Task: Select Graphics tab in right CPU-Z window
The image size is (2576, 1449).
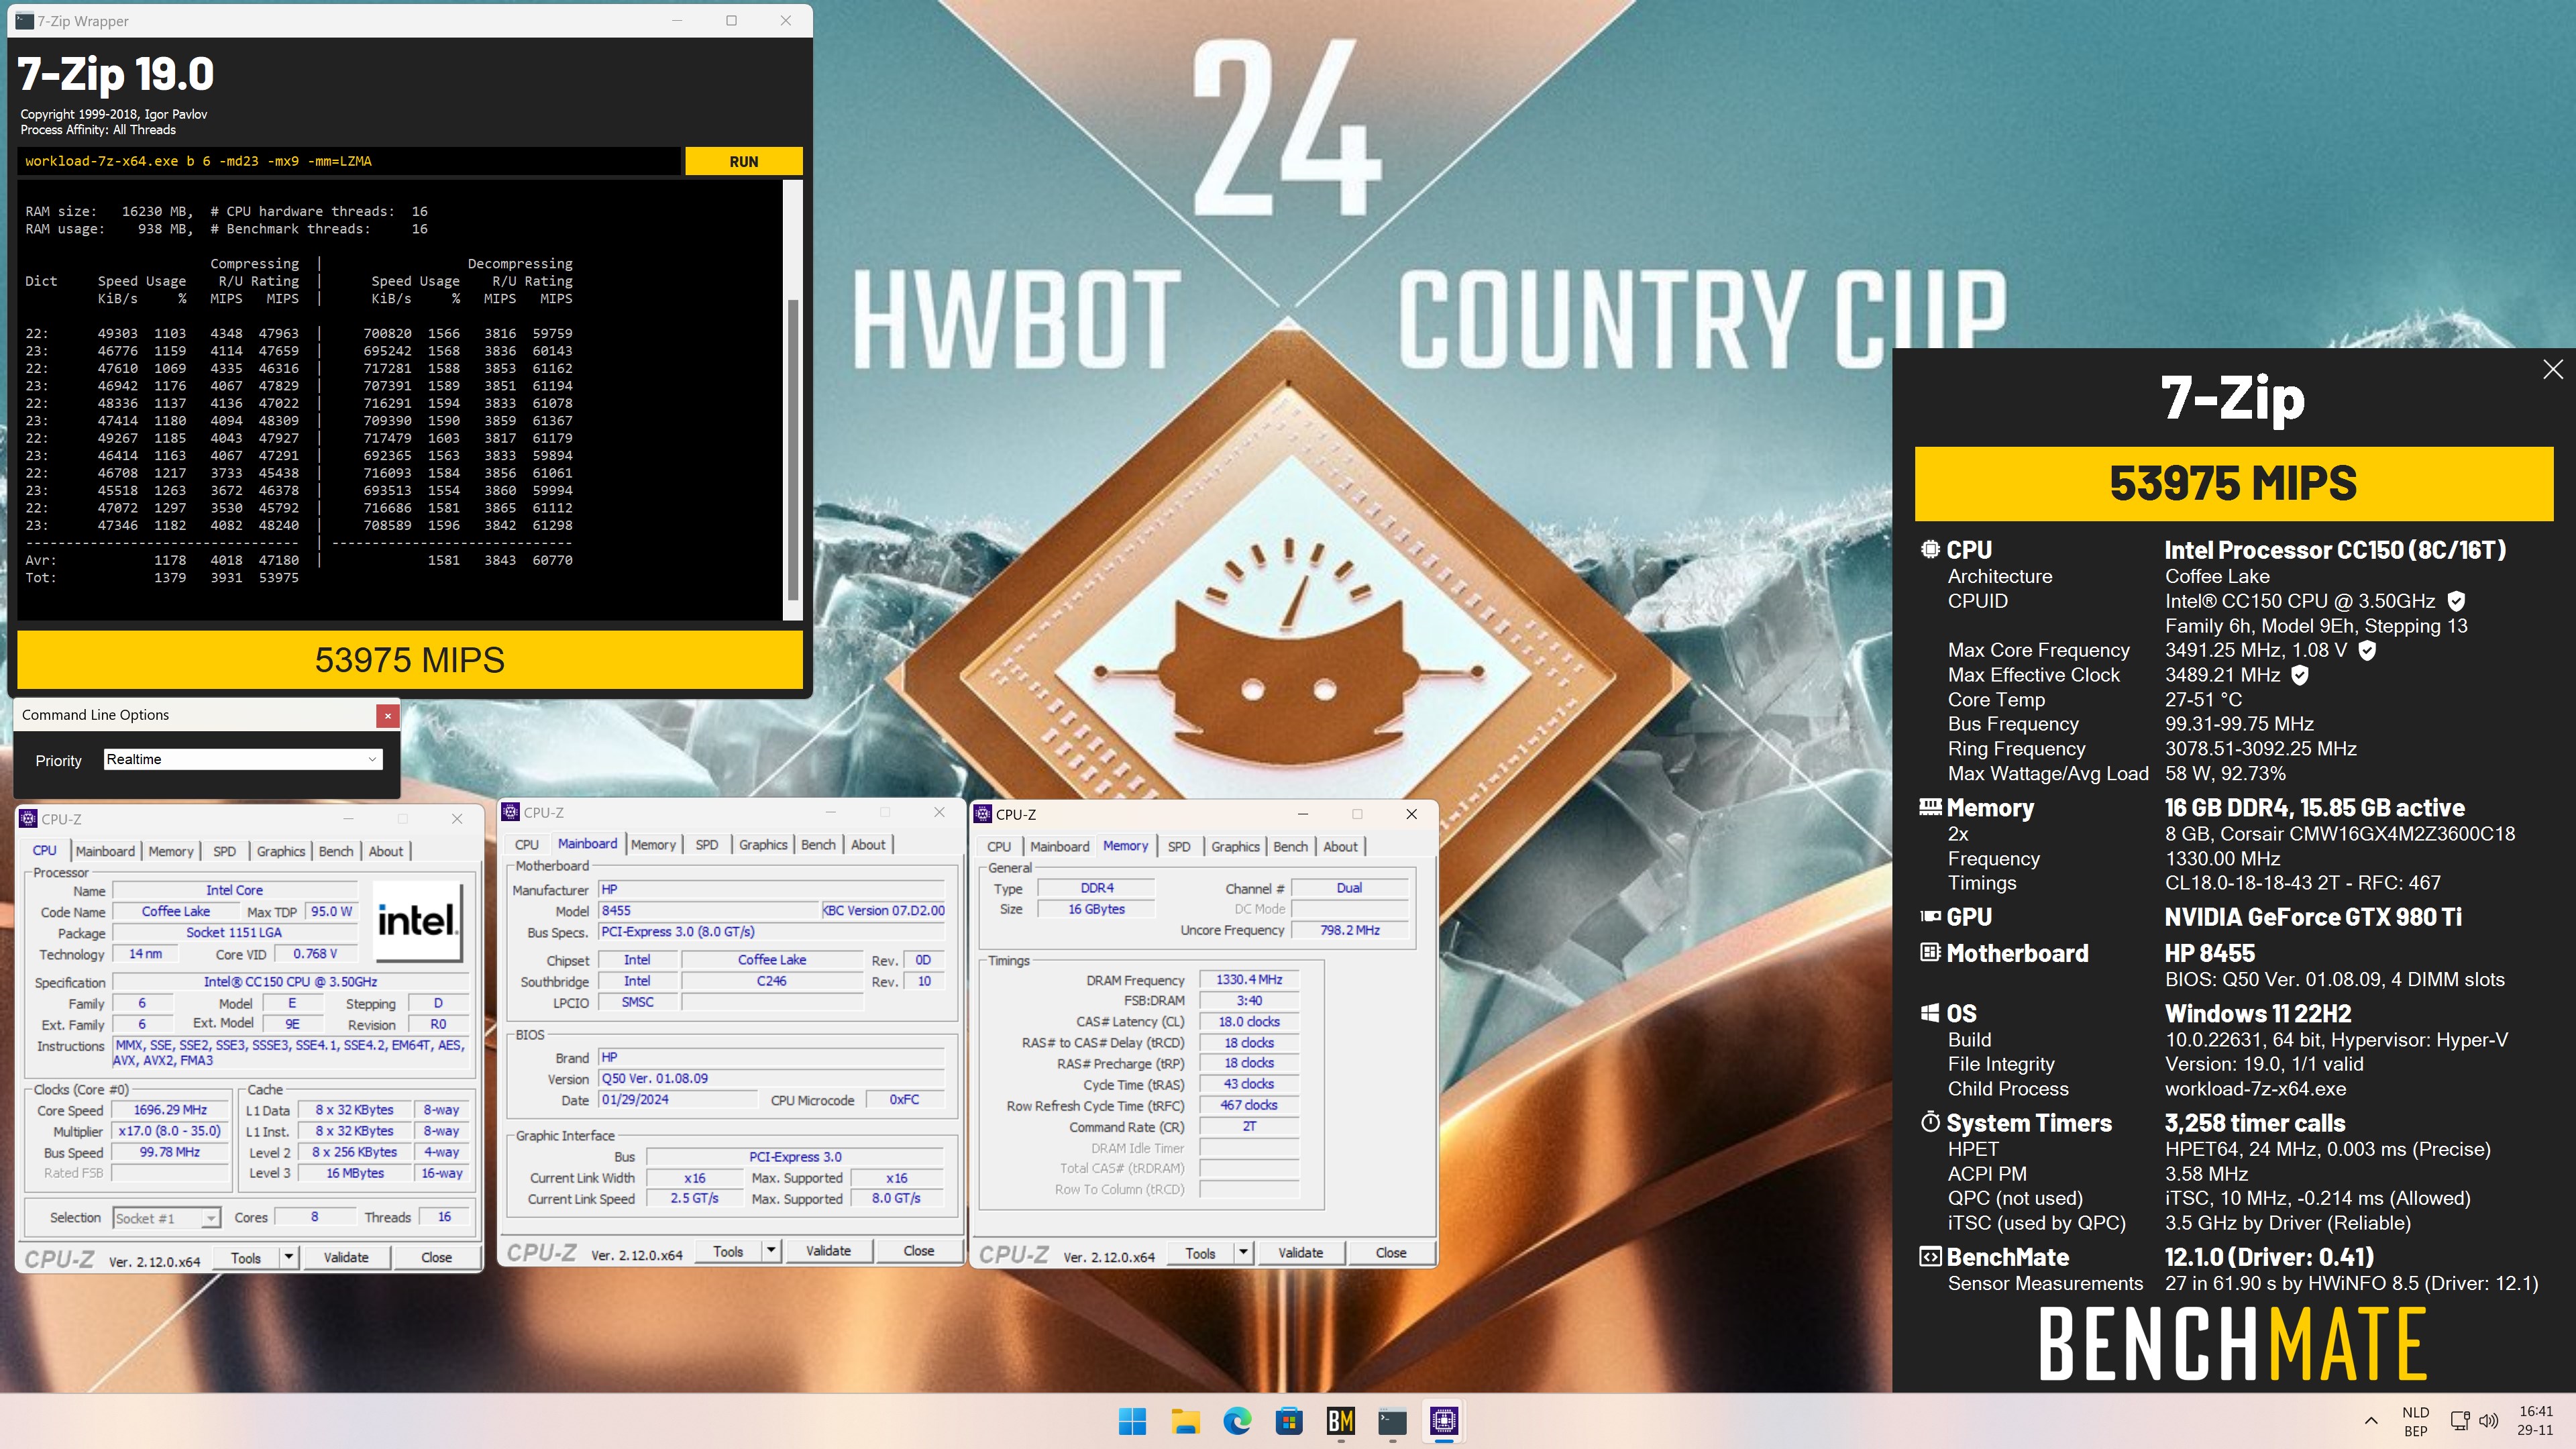Action: 1235,847
